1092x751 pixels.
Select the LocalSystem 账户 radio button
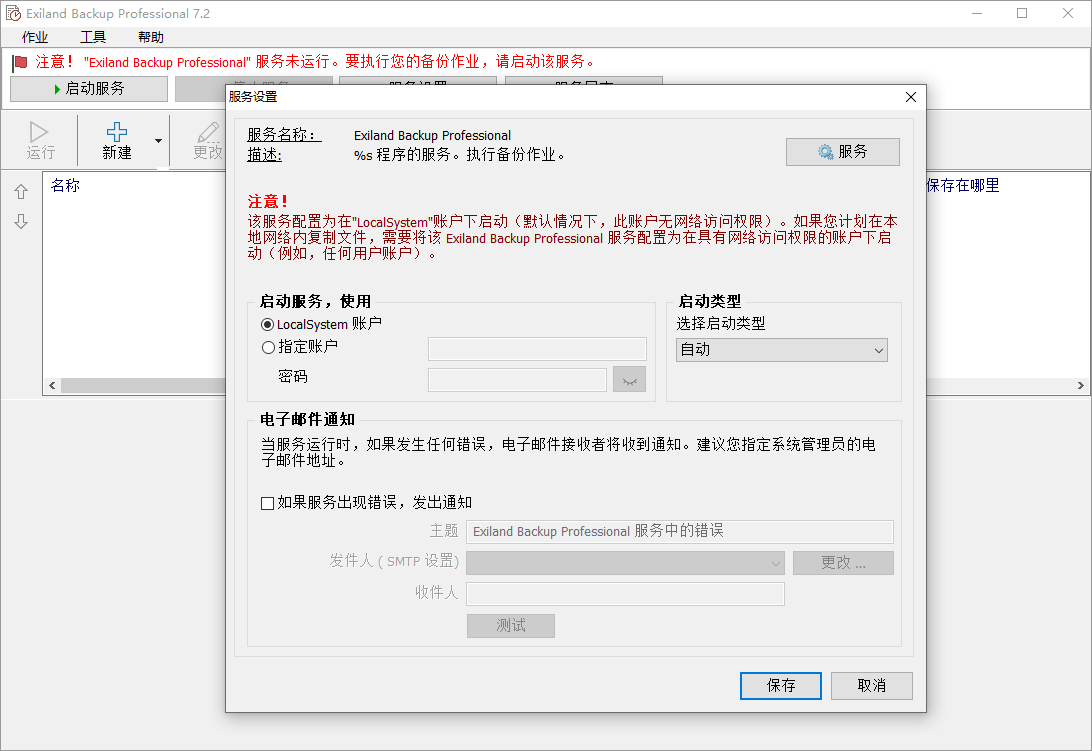(267, 325)
